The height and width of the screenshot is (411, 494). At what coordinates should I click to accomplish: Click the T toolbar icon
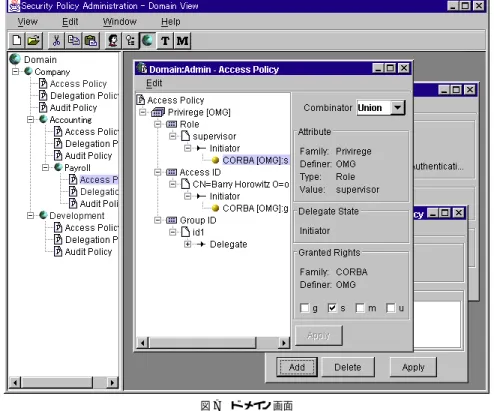(165, 41)
